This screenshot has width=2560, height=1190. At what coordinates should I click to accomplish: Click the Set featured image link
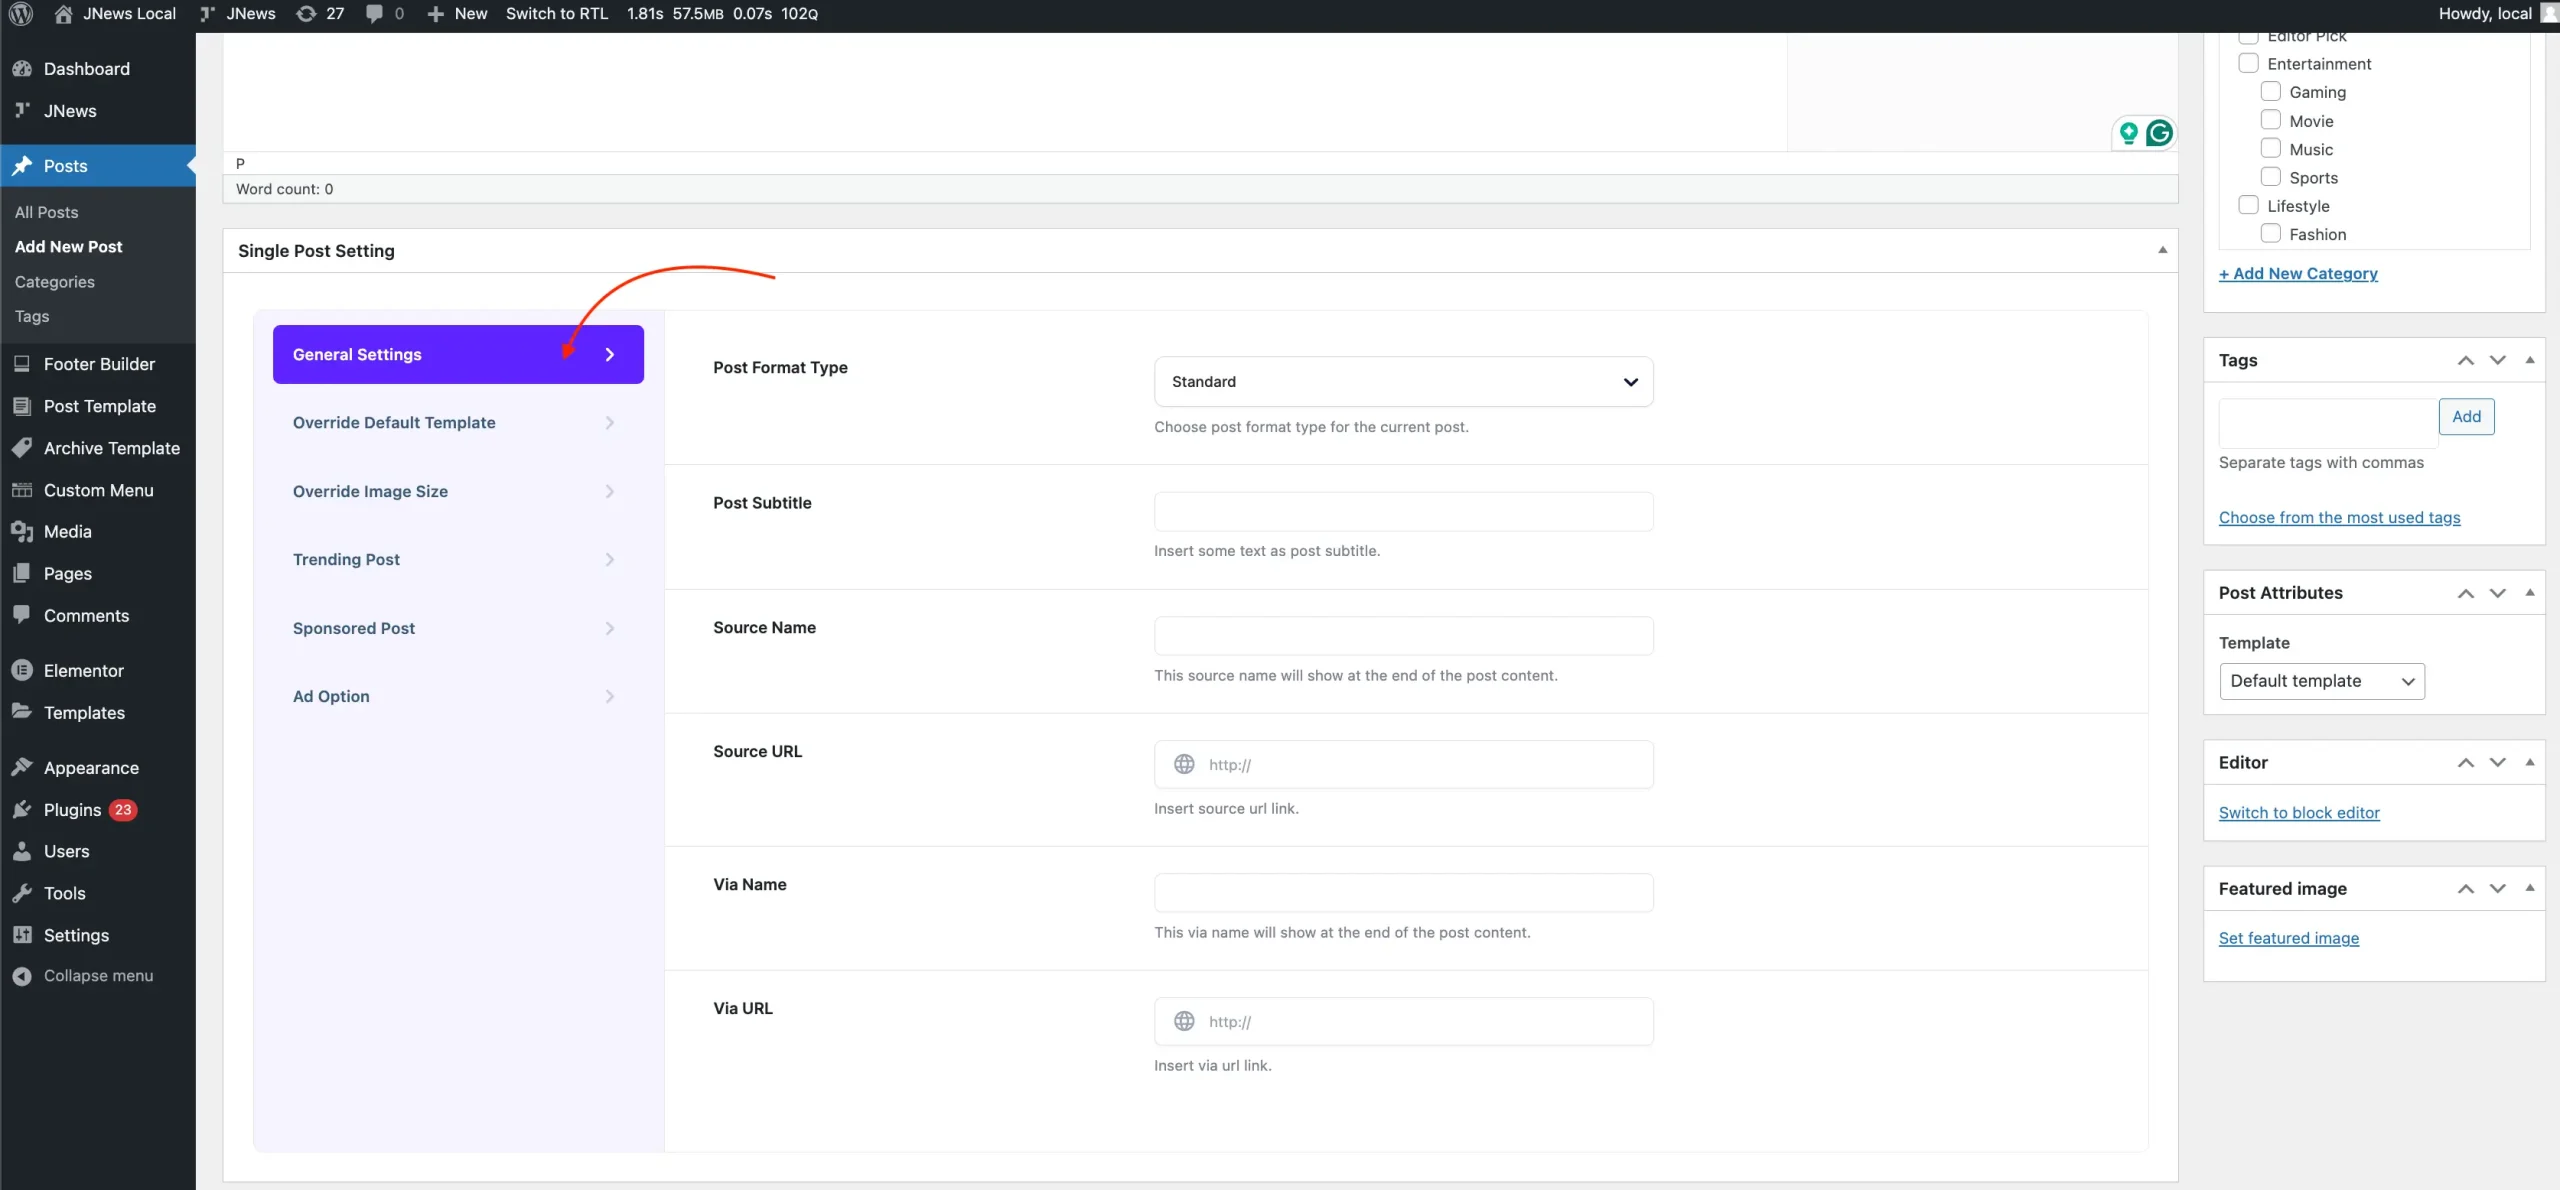tap(2288, 938)
